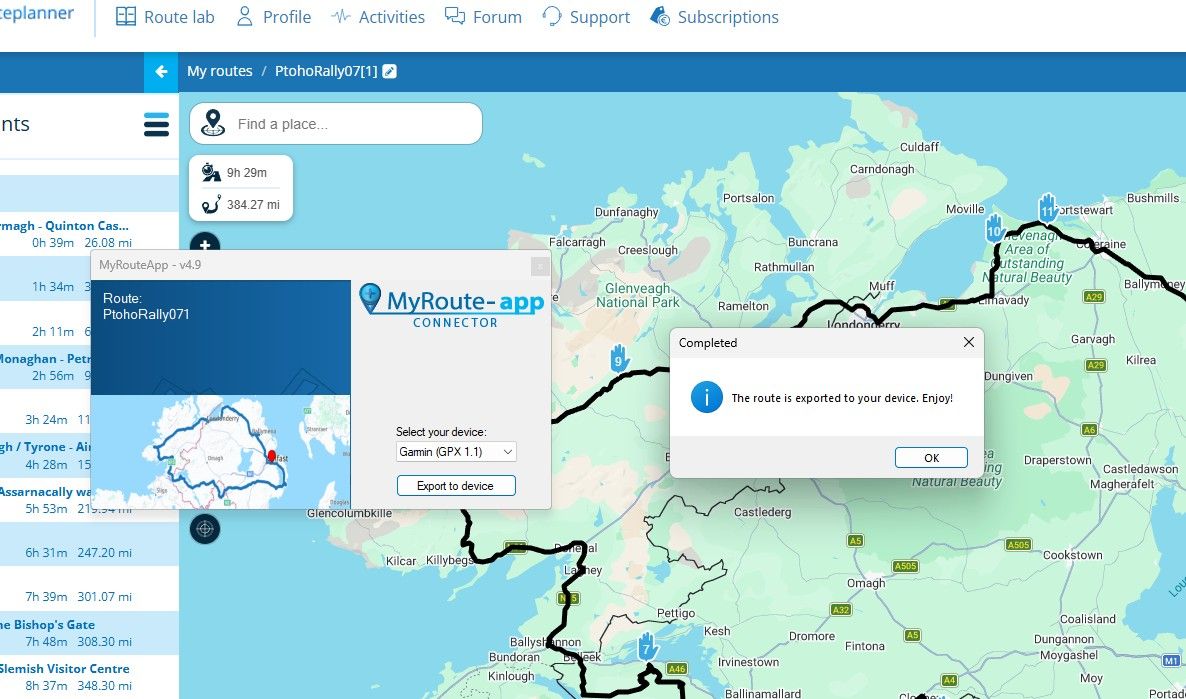Click Omagh town label on map
Viewport: 1186px width, 699px height.
tap(865, 583)
